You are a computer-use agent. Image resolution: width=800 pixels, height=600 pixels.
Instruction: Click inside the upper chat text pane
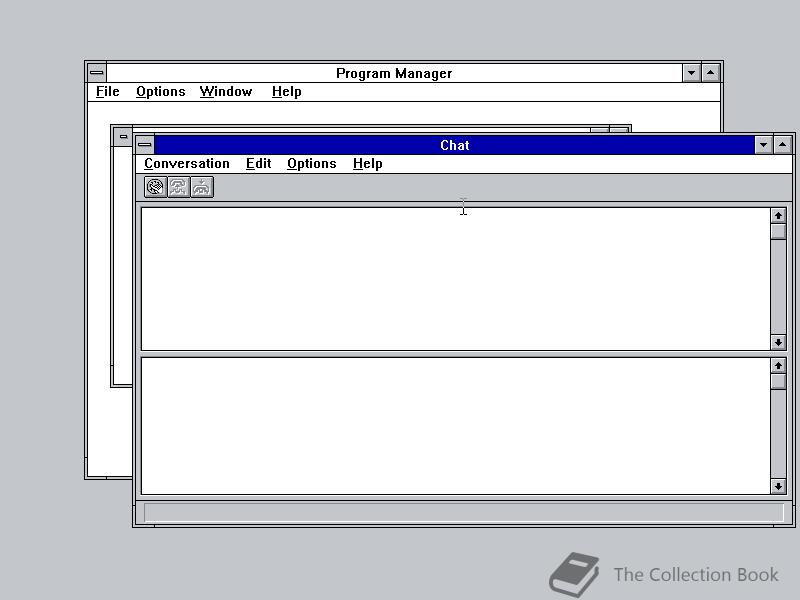[456, 279]
